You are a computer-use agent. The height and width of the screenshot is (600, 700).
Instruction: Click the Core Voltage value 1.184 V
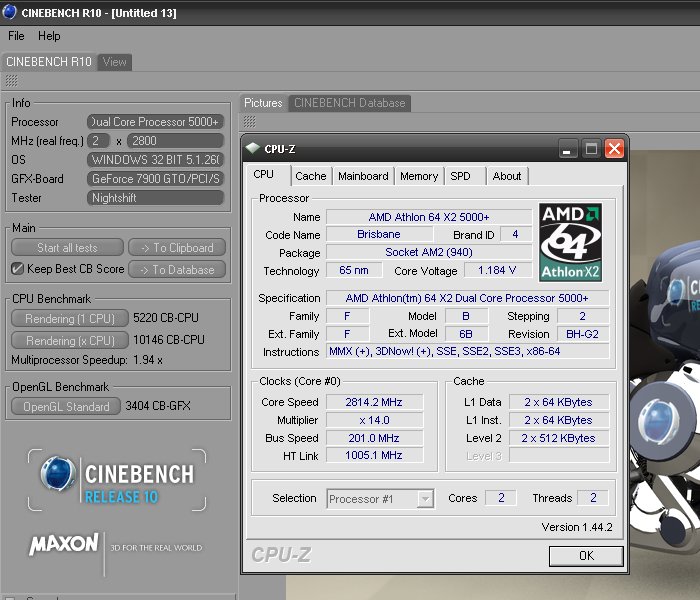coord(498,270)
